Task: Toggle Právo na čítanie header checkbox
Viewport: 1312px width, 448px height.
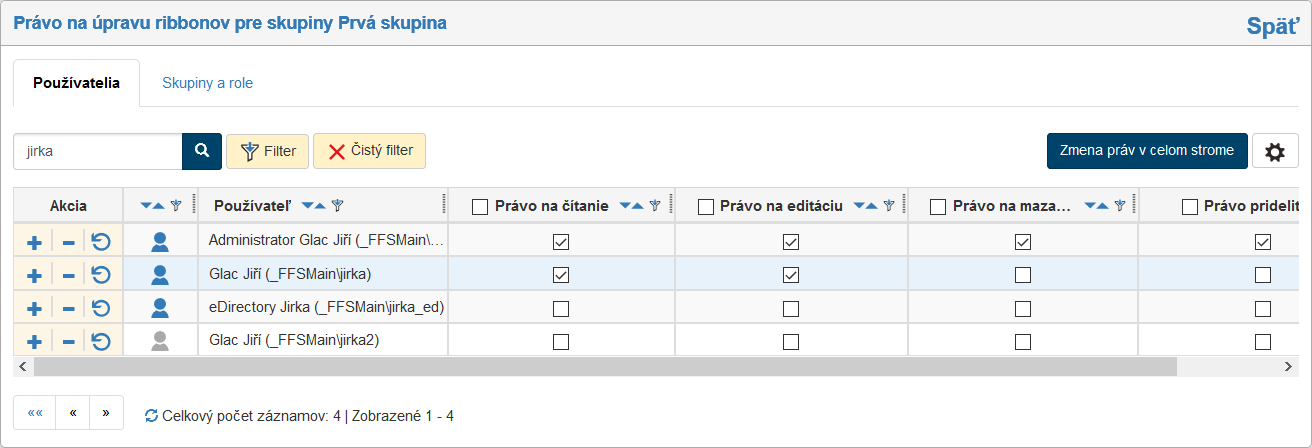Action: (480, 207)
